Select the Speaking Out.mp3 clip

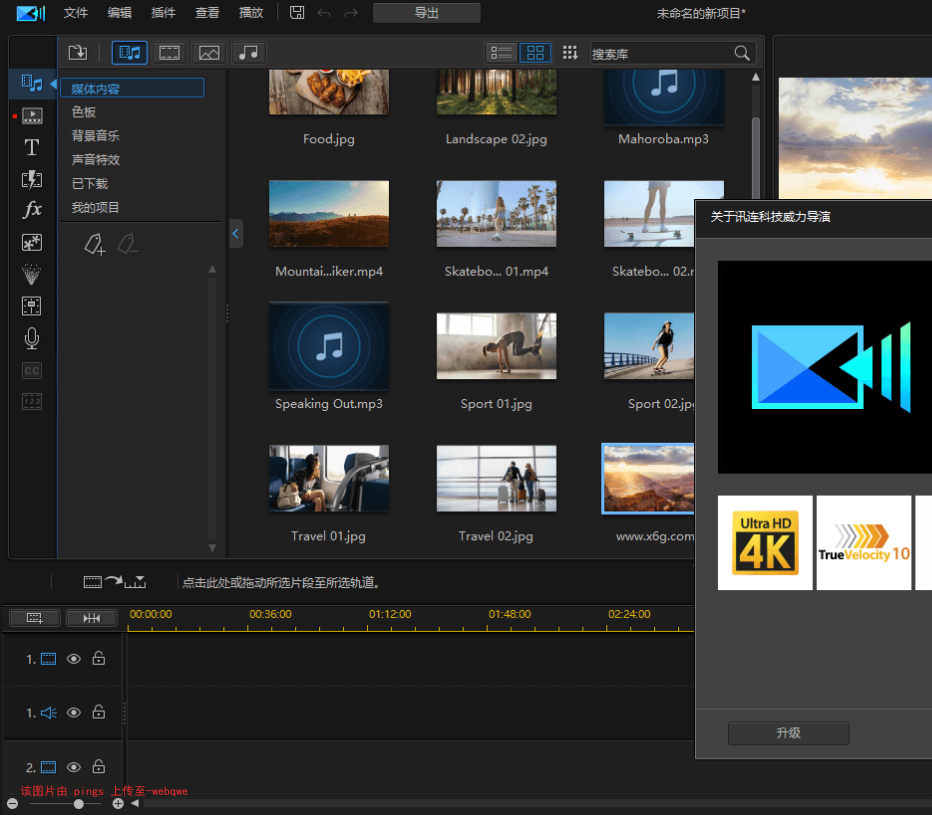point(329,346)
